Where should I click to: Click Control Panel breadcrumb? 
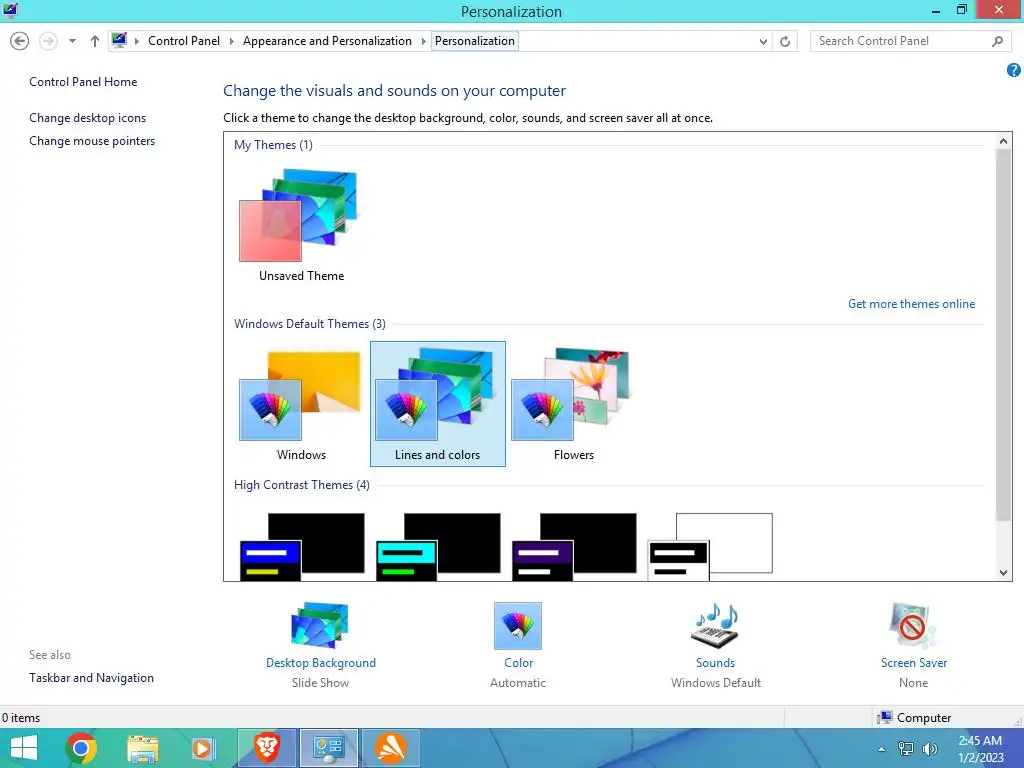pyautogui.click(x=184, y=40)
